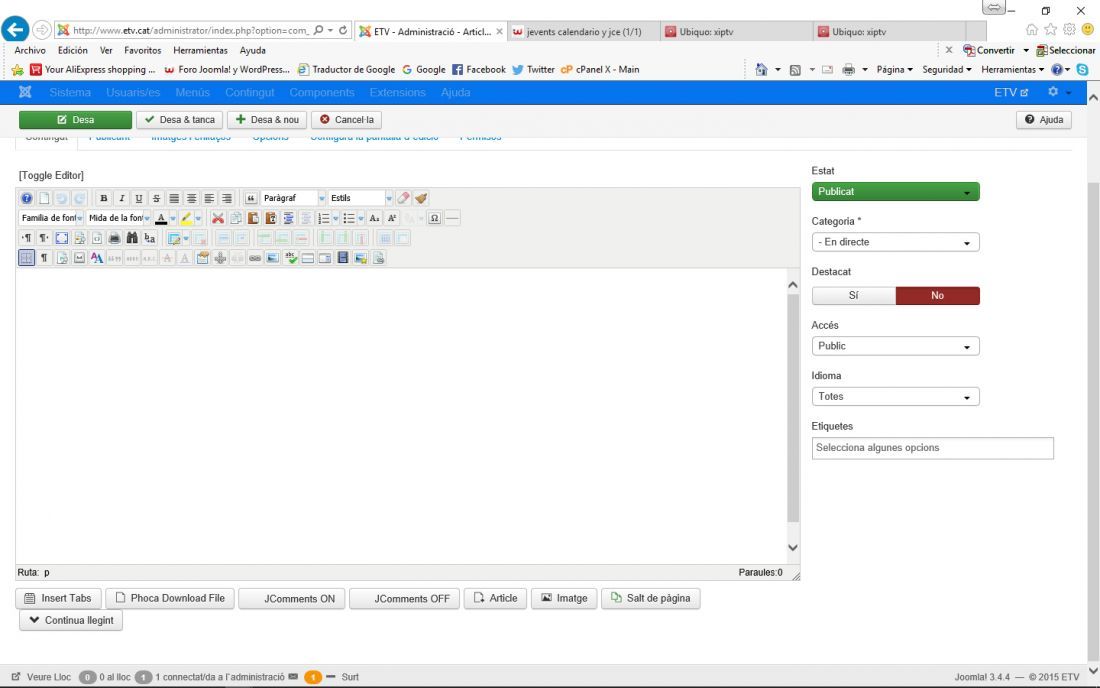Toggle underline formatting
Viewport: 1100px width, 688px height.
pyautogui.click(x=139, y=198)
